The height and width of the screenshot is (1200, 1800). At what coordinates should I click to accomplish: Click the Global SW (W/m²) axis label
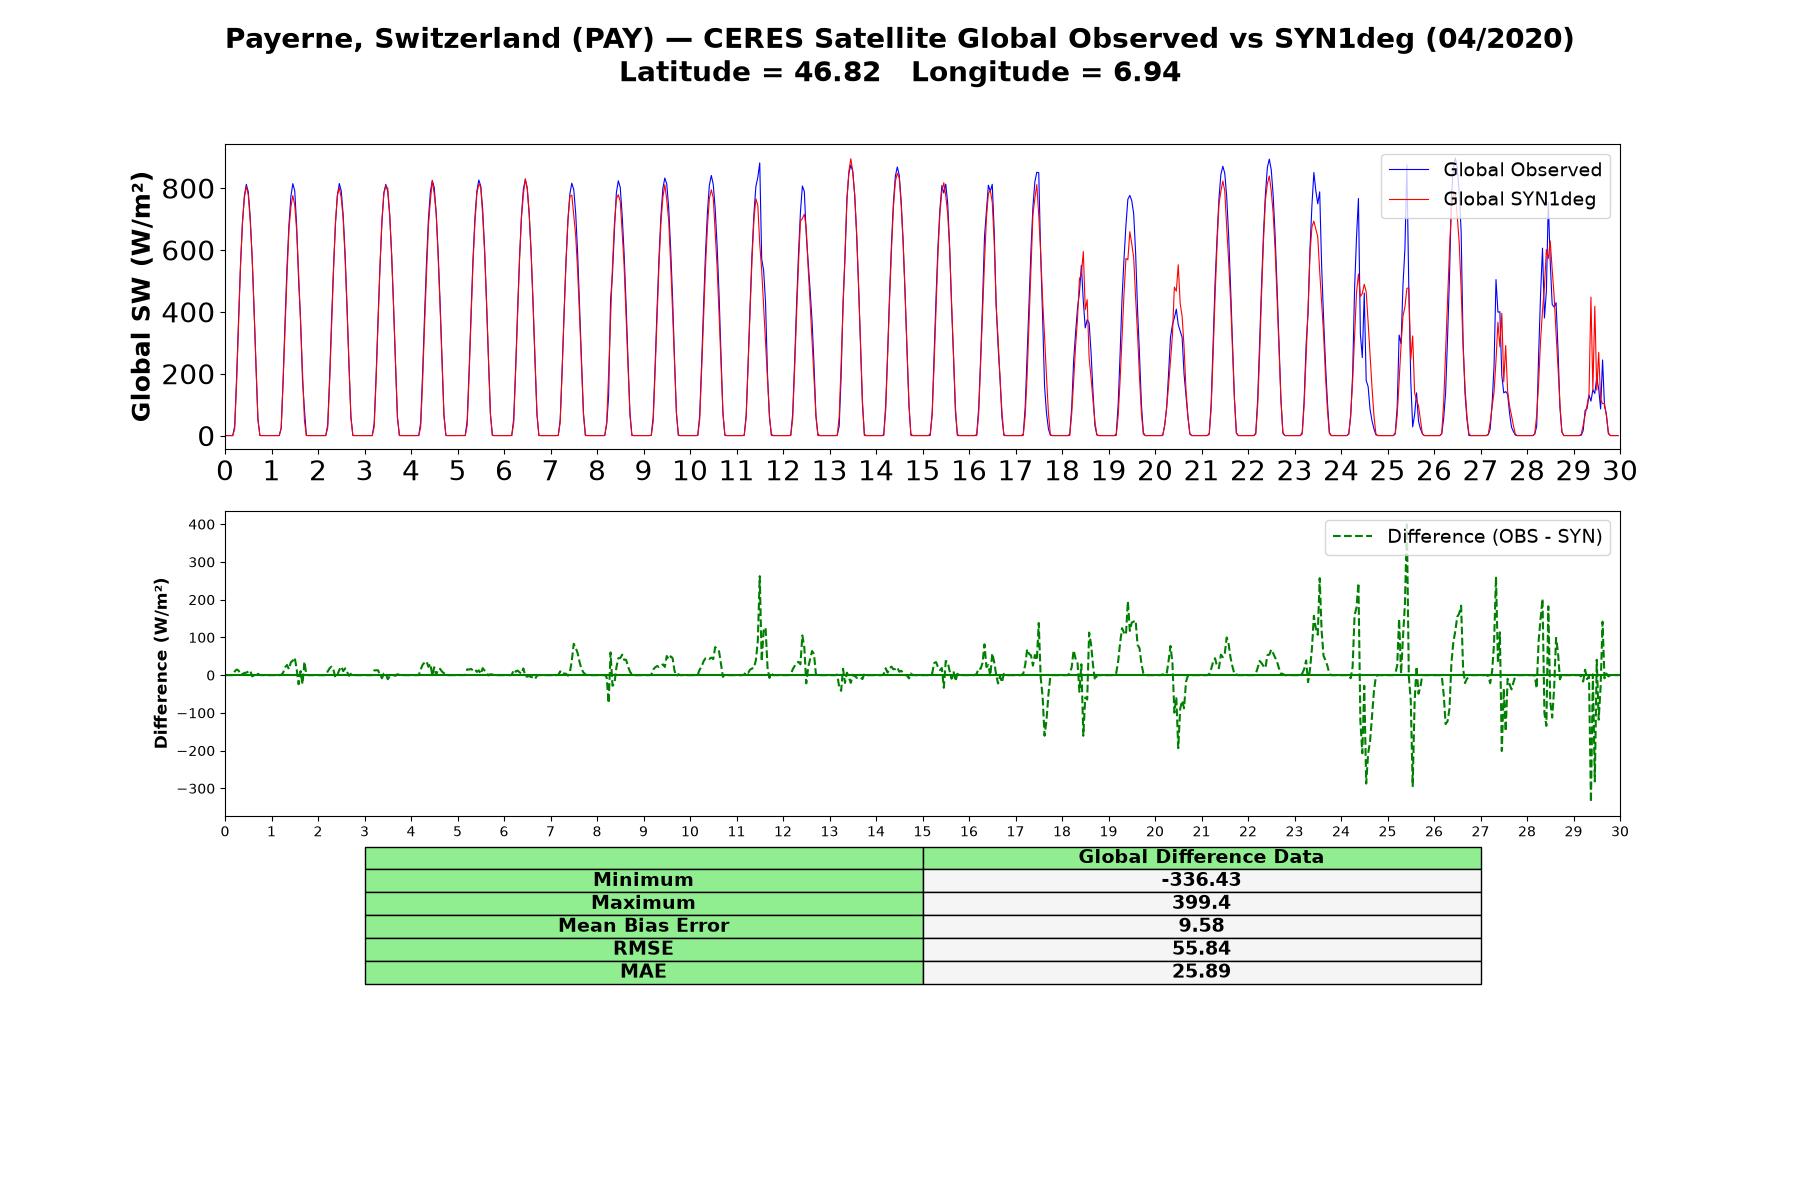141,296
